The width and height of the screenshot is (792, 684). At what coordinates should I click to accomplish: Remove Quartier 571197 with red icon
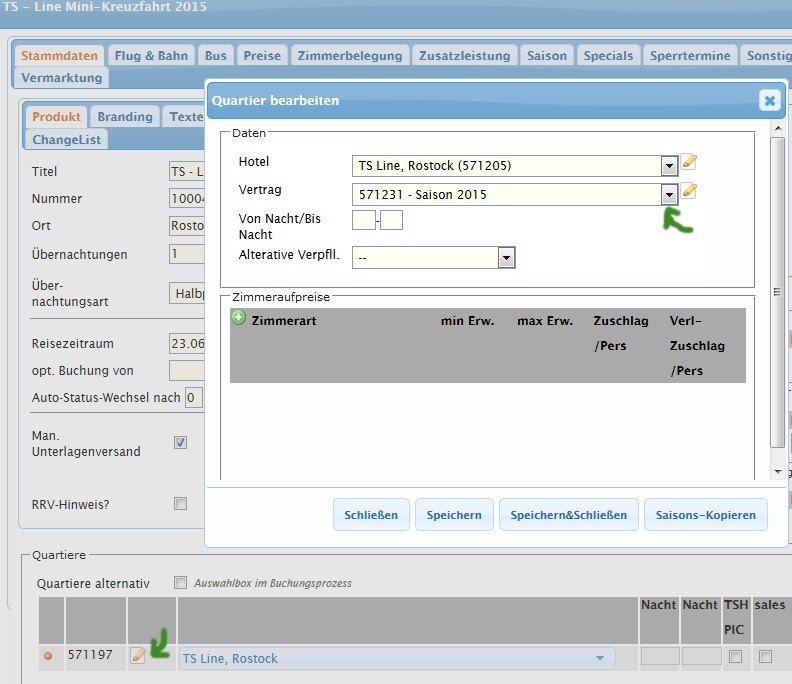(x=47, y=657)
